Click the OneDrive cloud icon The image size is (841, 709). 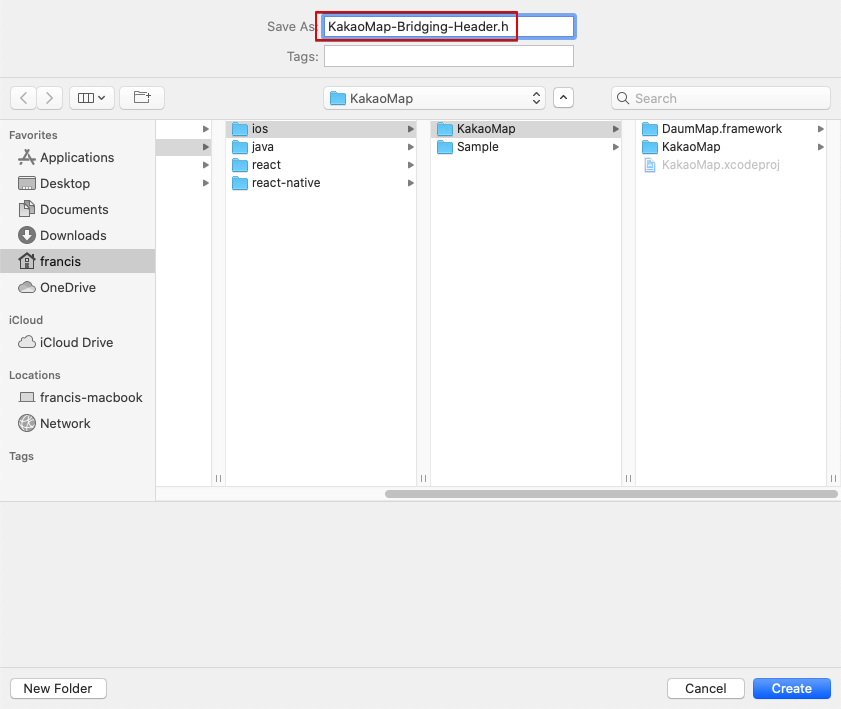pyautogui.click(x=27, y=287)
